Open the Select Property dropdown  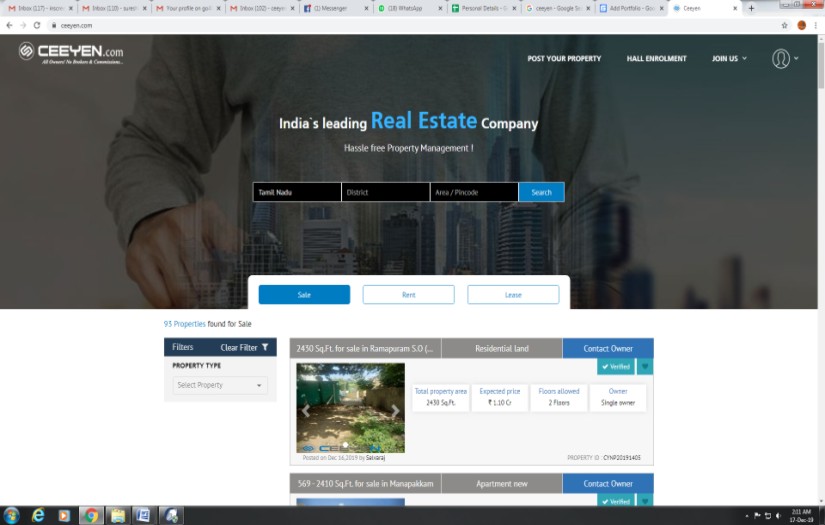tap(220, 385)
